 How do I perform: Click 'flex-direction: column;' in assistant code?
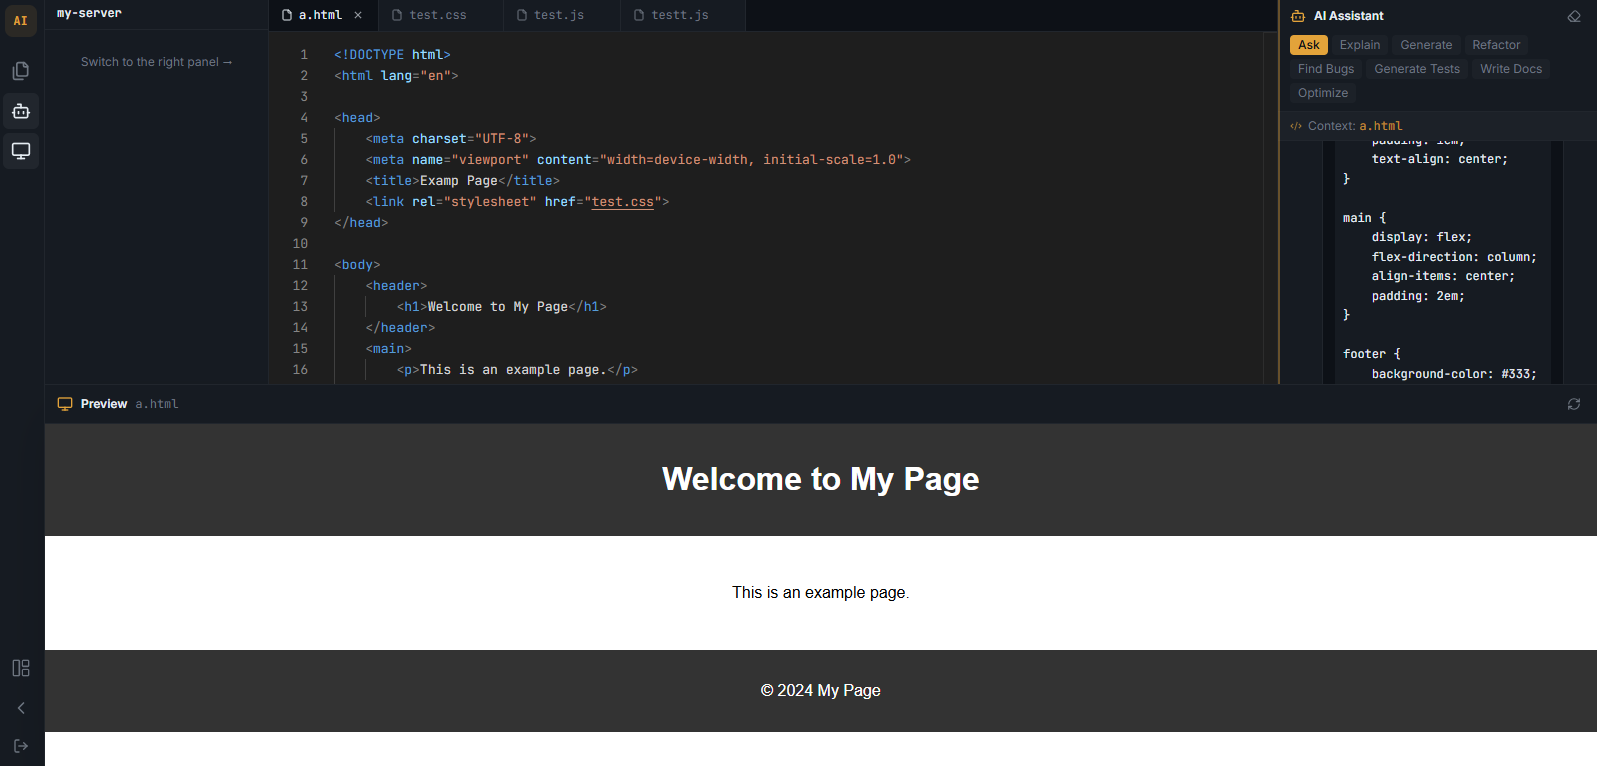[x=1454, y=257]
